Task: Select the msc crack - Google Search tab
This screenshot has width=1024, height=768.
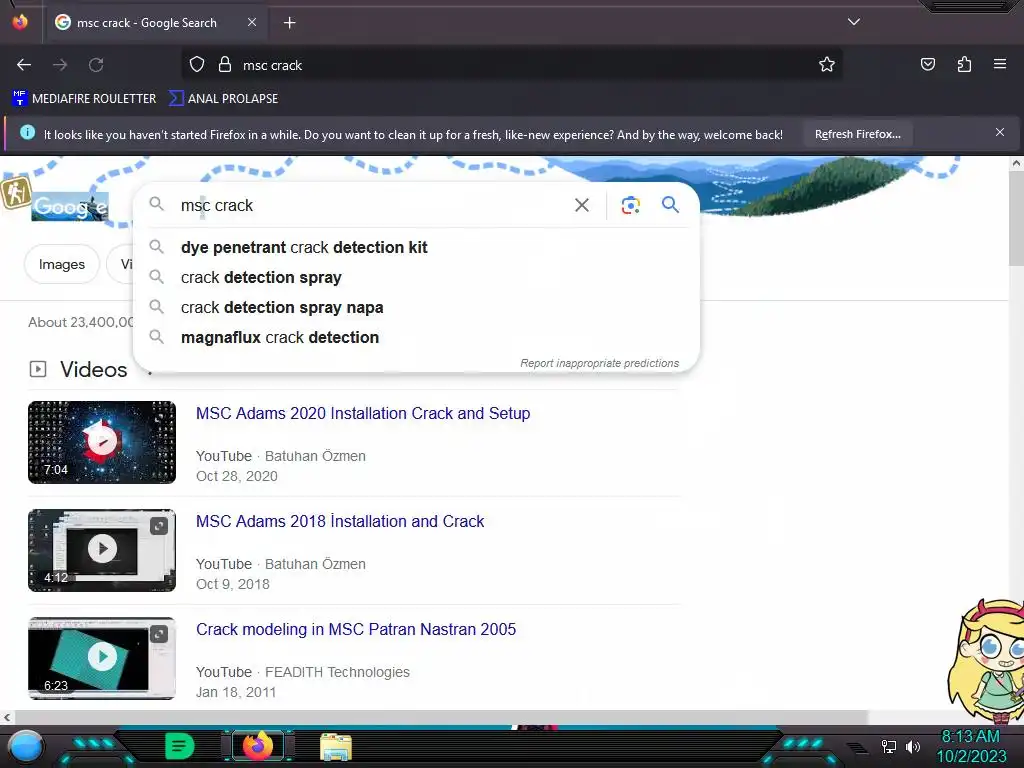Action: coord(155,23)
